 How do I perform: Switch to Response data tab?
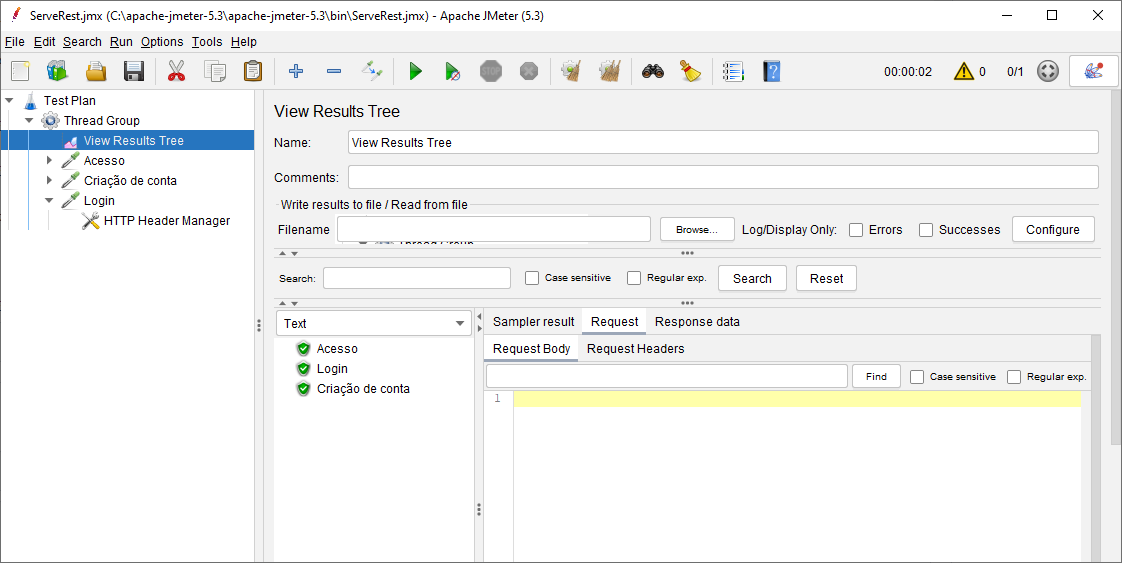coord(697,322)
